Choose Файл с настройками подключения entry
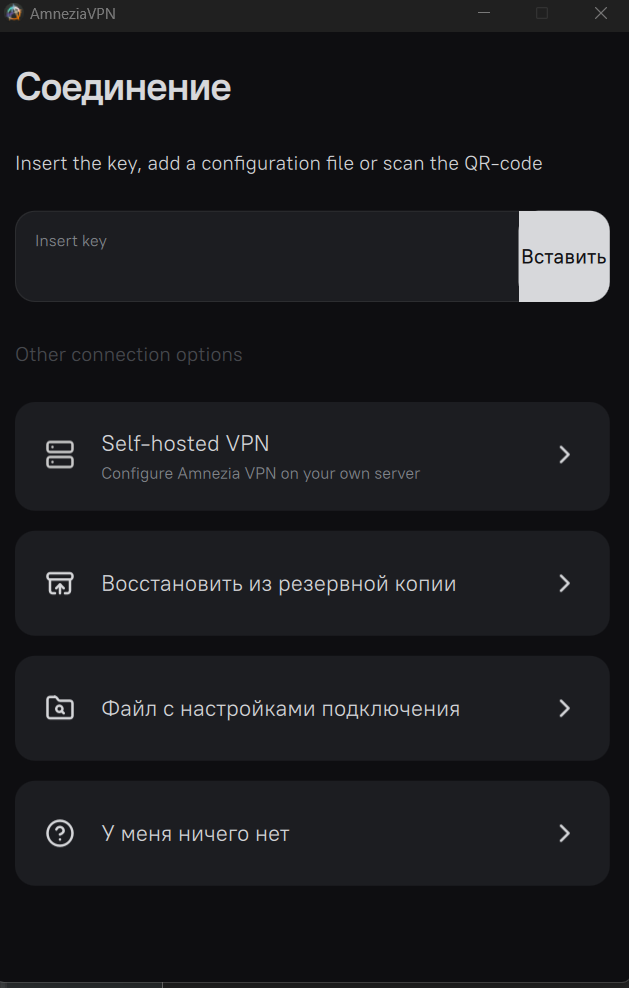The image size is (629, 988). [x=312, y=708]
